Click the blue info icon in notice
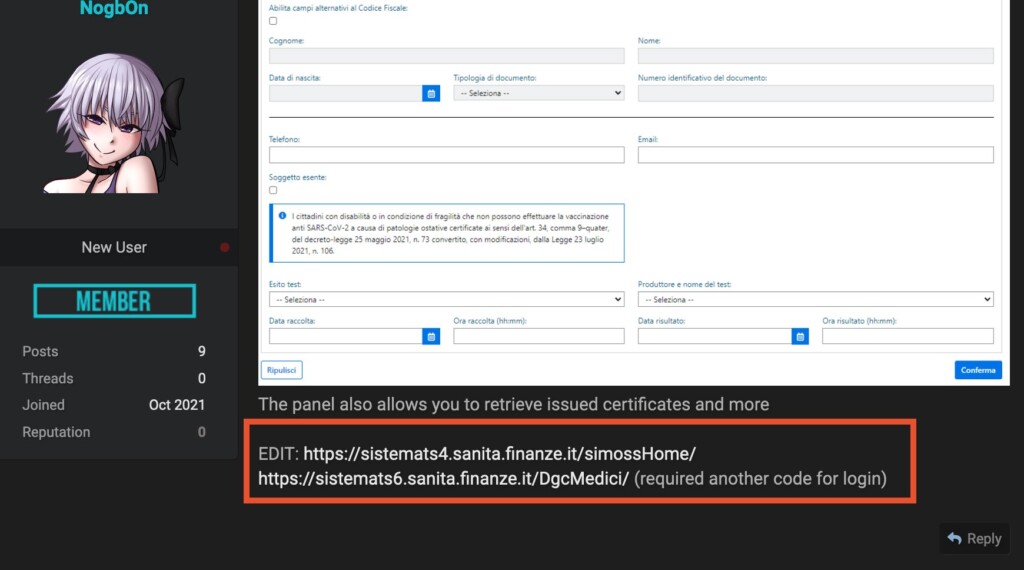Screen dimensions: 1024x570 [x=283, y=216]
